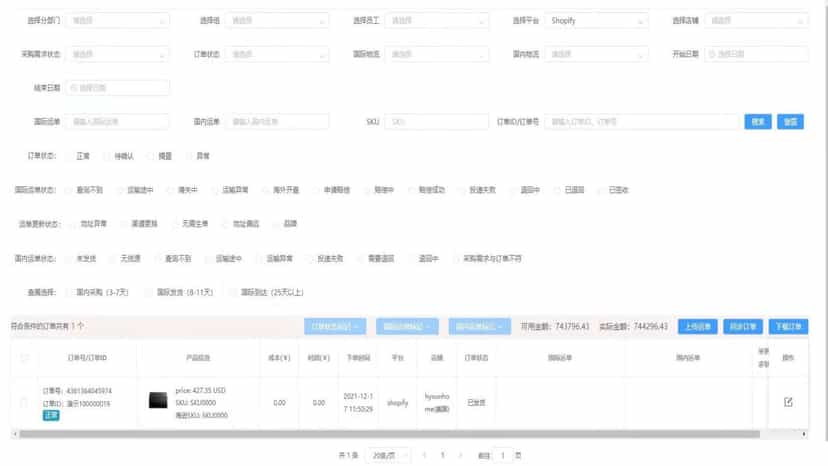
Task: Click the 成本(¥) column header
Action: coord(279,358)
